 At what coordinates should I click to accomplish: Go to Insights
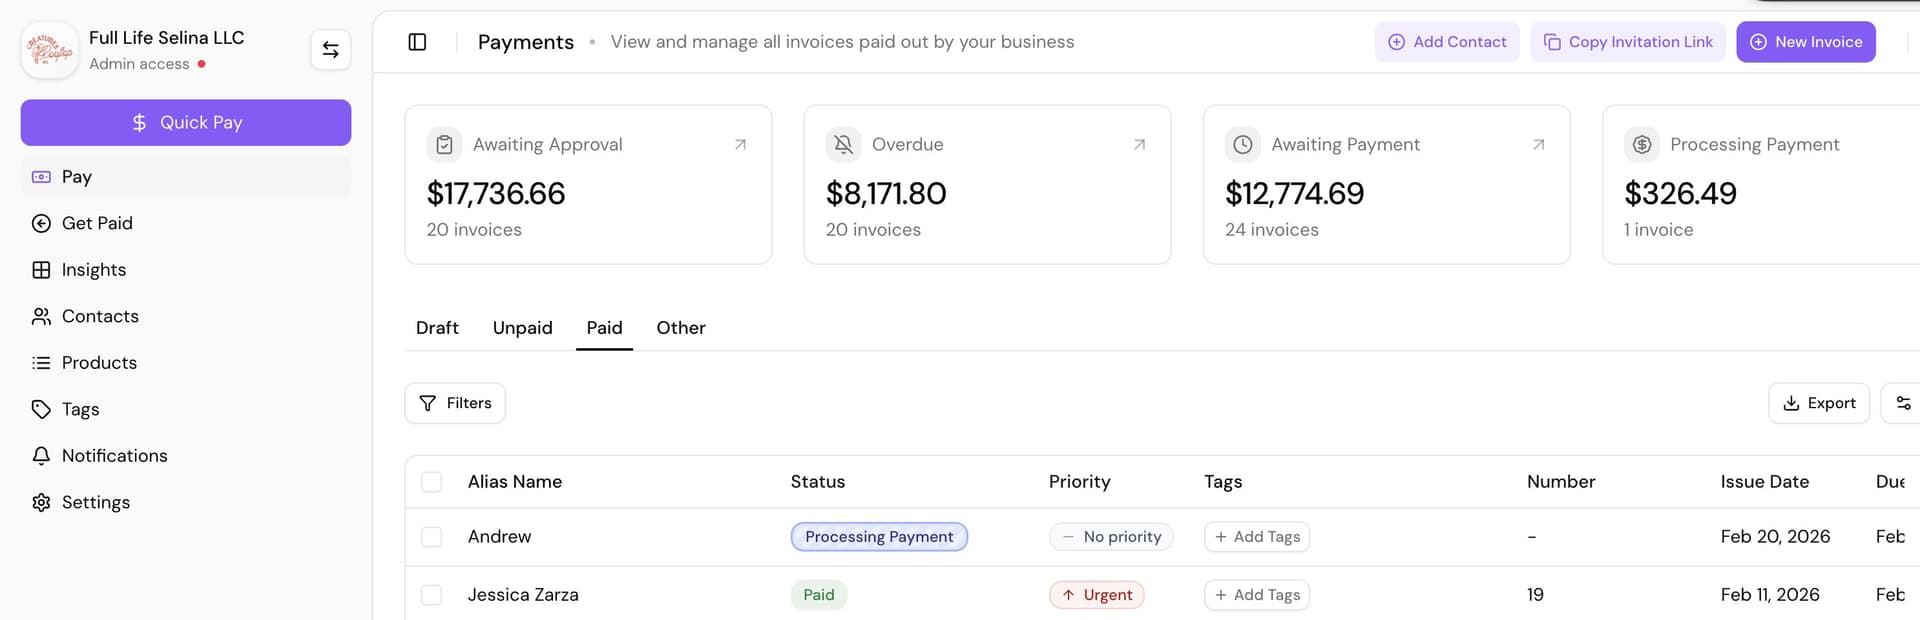[186, 270]
